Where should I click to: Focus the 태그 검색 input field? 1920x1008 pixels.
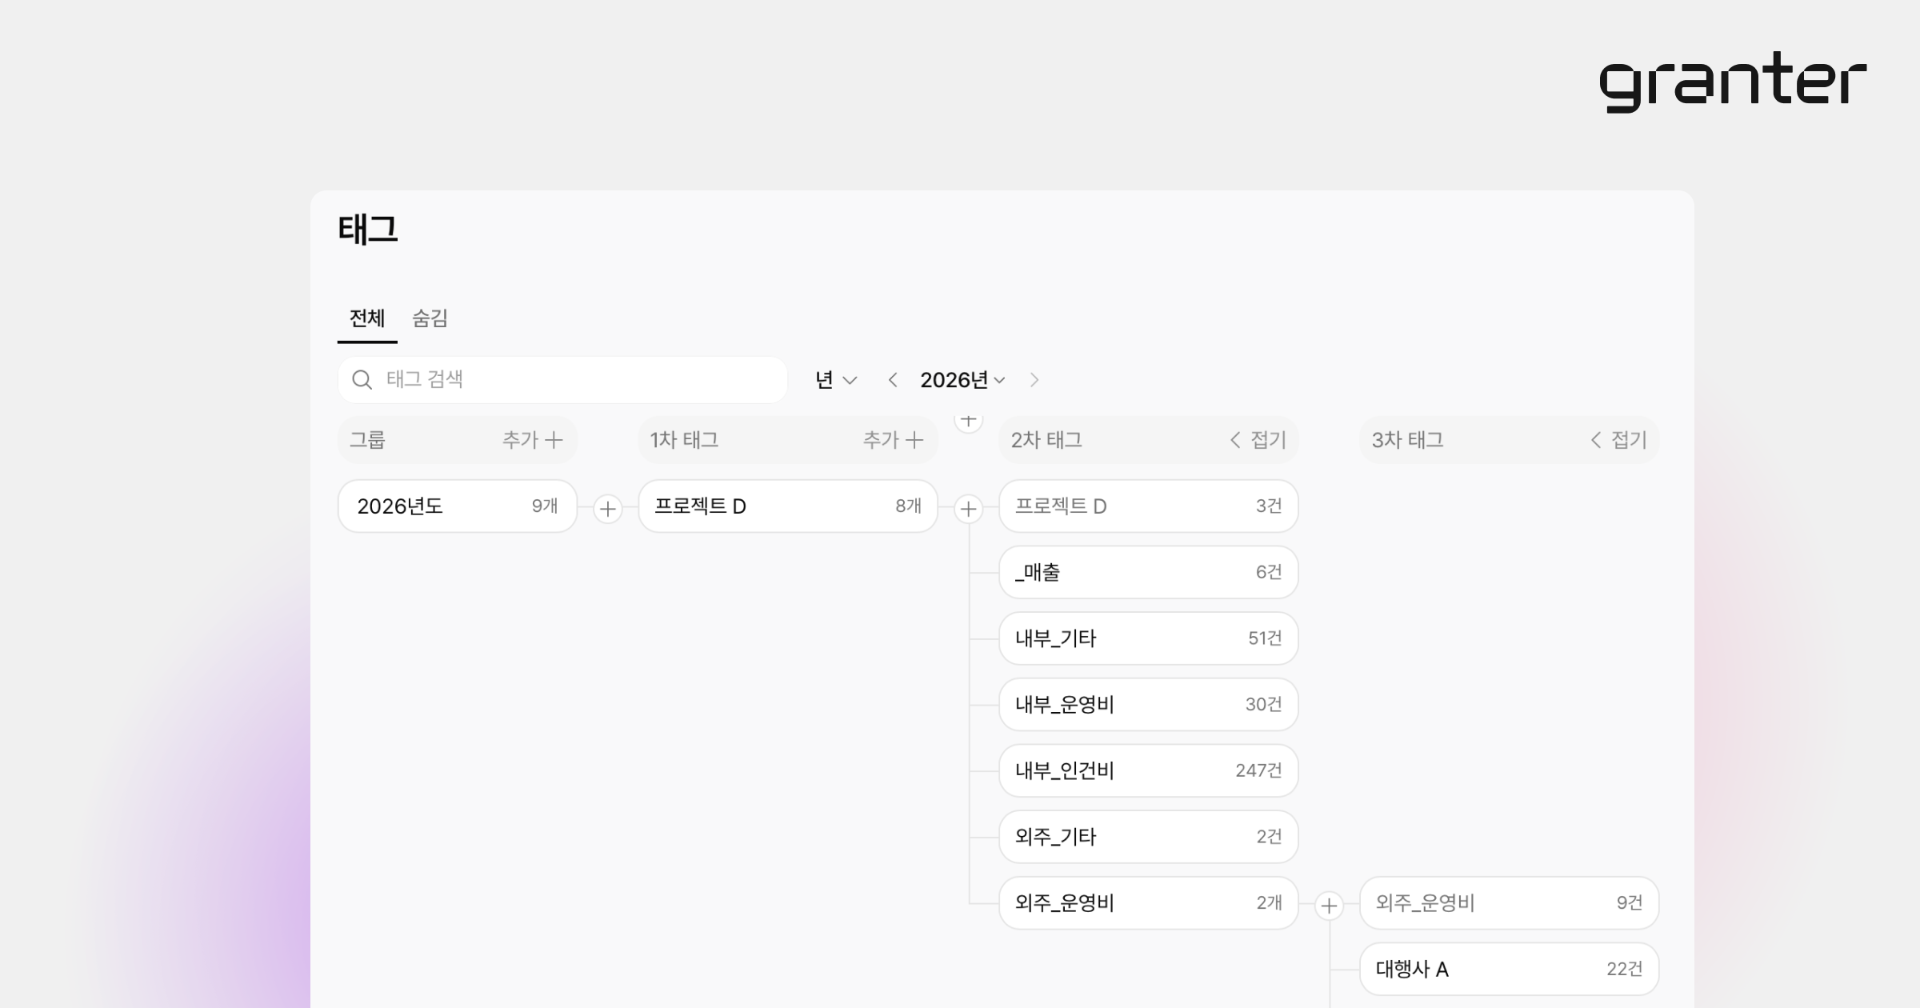(x=562, y=380)
